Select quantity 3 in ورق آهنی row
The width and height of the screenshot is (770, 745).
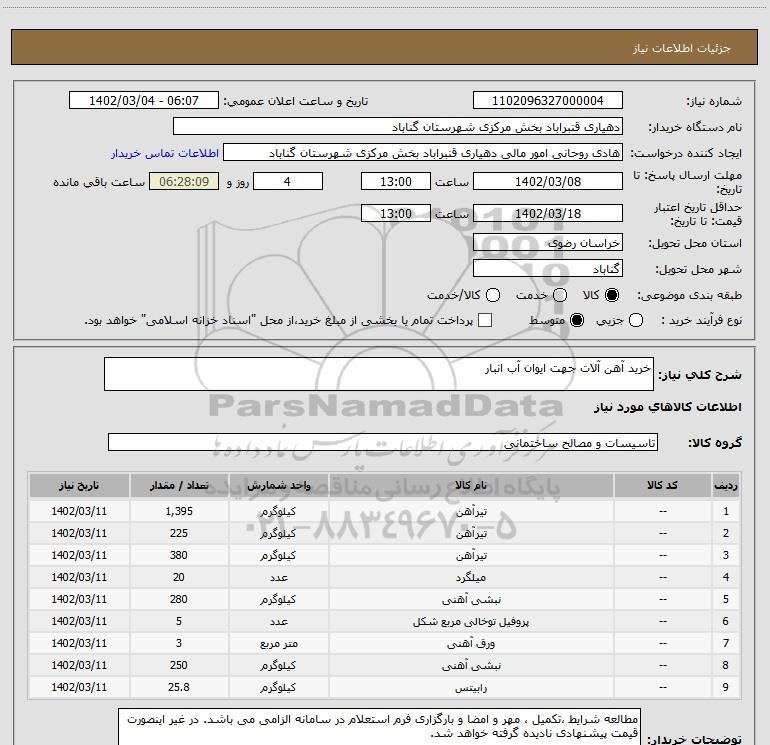pos(179,643)
